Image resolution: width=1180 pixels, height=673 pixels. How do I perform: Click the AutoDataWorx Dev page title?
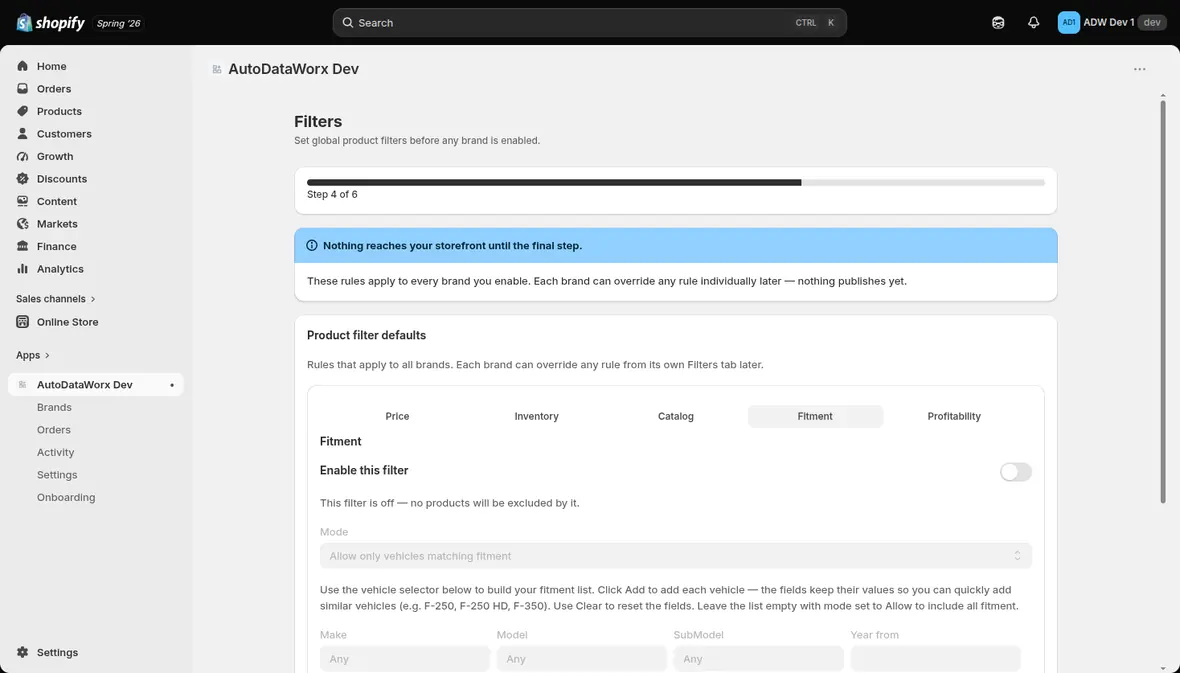[293, 69]
